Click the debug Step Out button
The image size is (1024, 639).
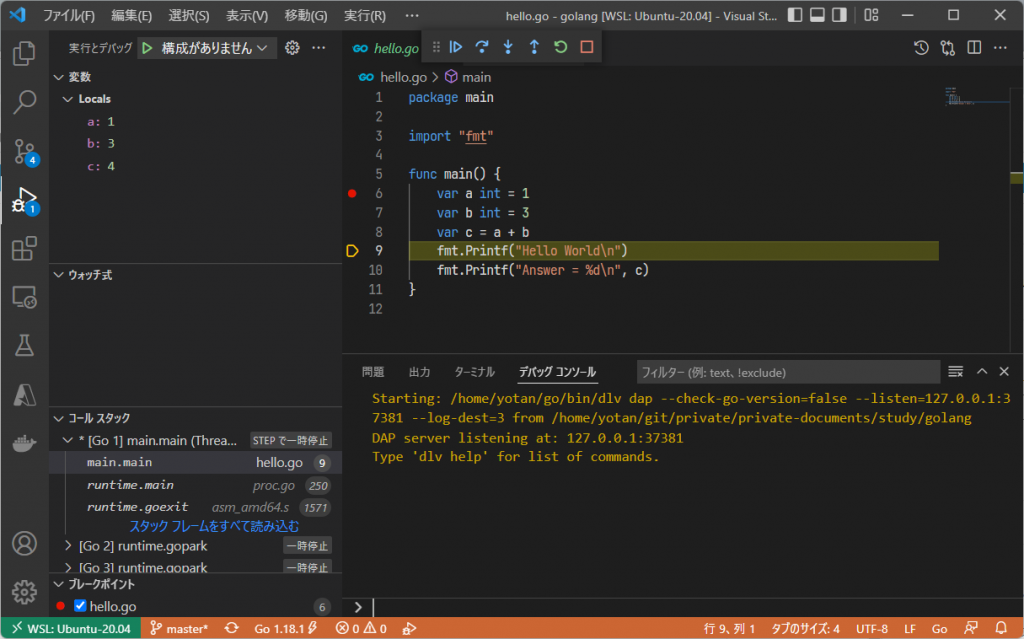tap(534, 47)
